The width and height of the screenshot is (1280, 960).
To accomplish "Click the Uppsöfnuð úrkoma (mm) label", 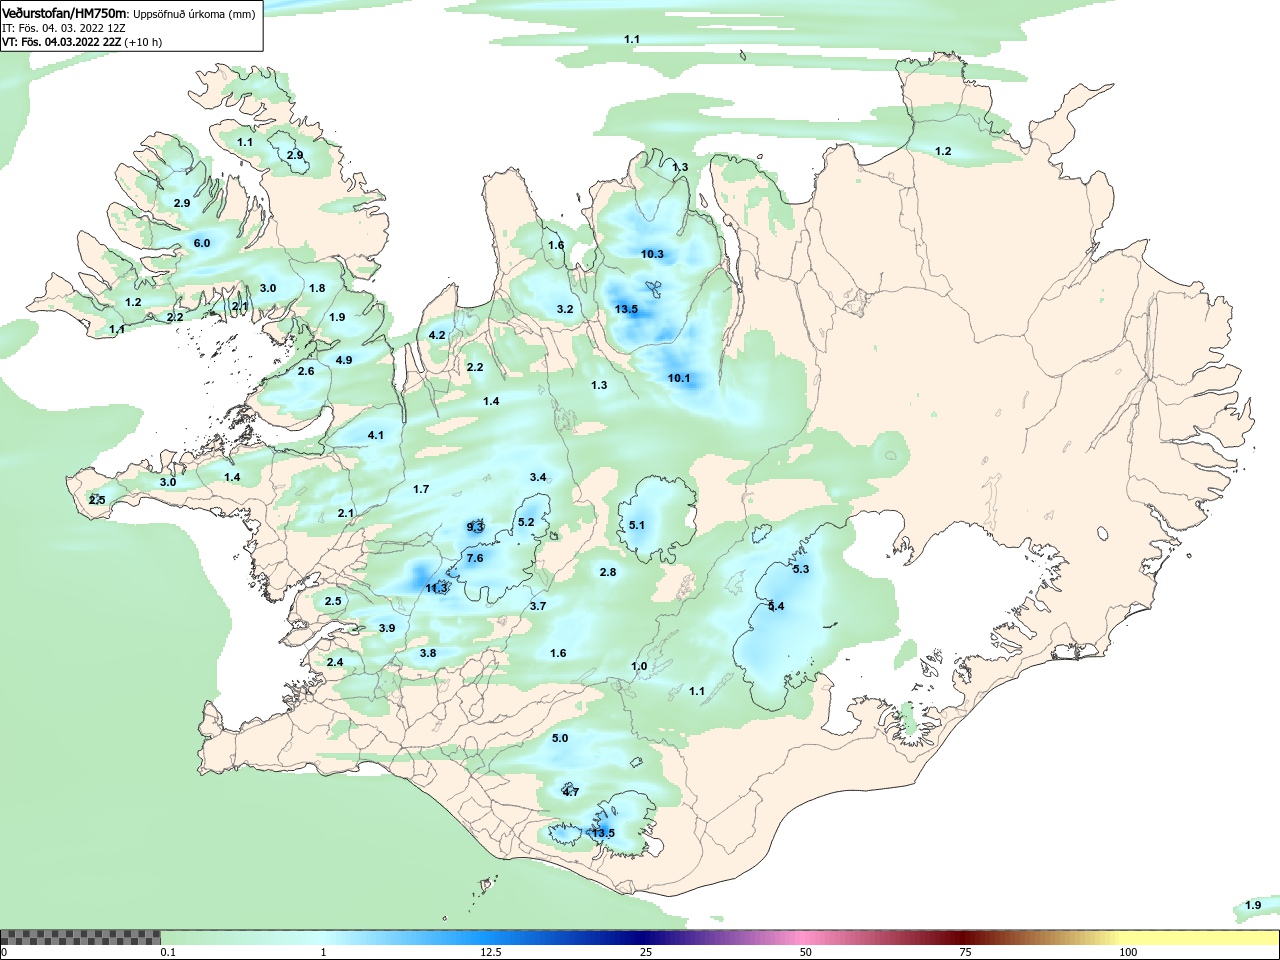I will tap(194, 14).
